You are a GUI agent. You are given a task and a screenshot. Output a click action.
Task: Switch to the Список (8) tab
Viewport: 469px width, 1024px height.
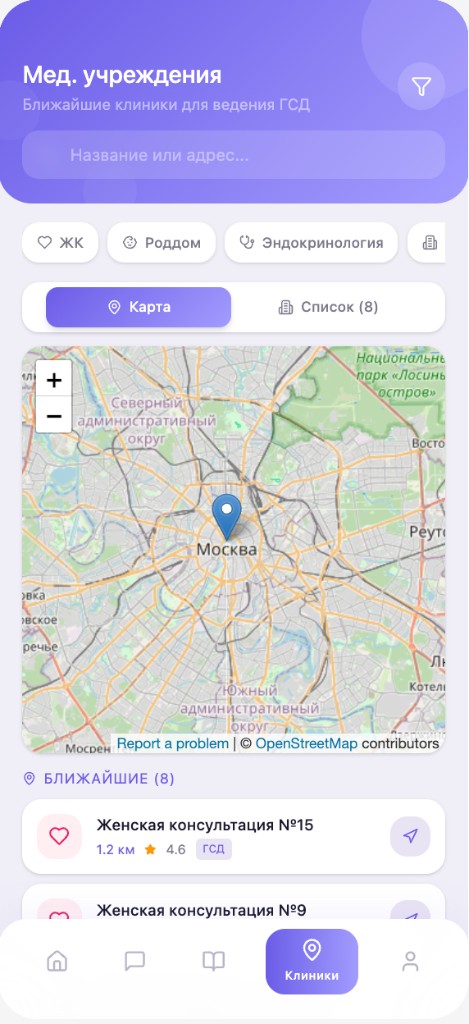point(329,307)
